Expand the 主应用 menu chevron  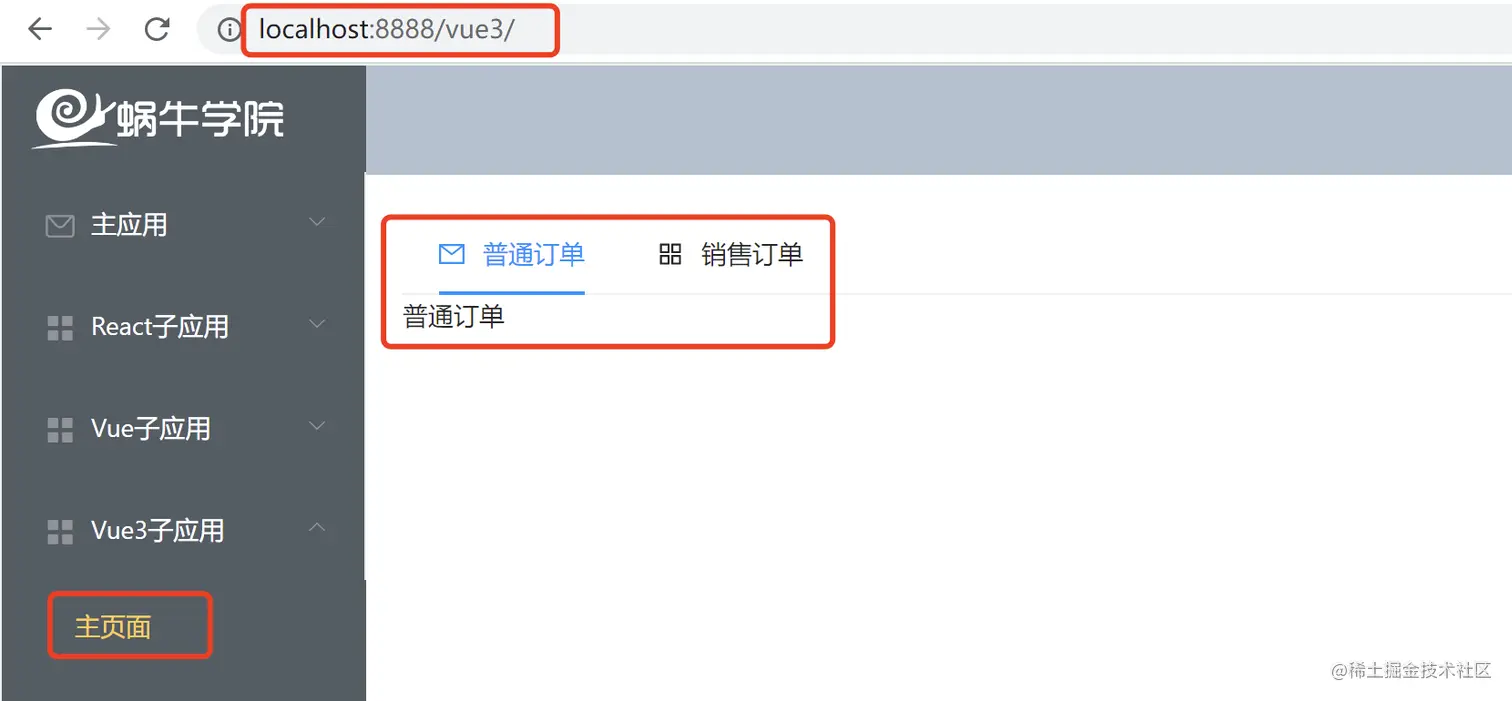317,222
